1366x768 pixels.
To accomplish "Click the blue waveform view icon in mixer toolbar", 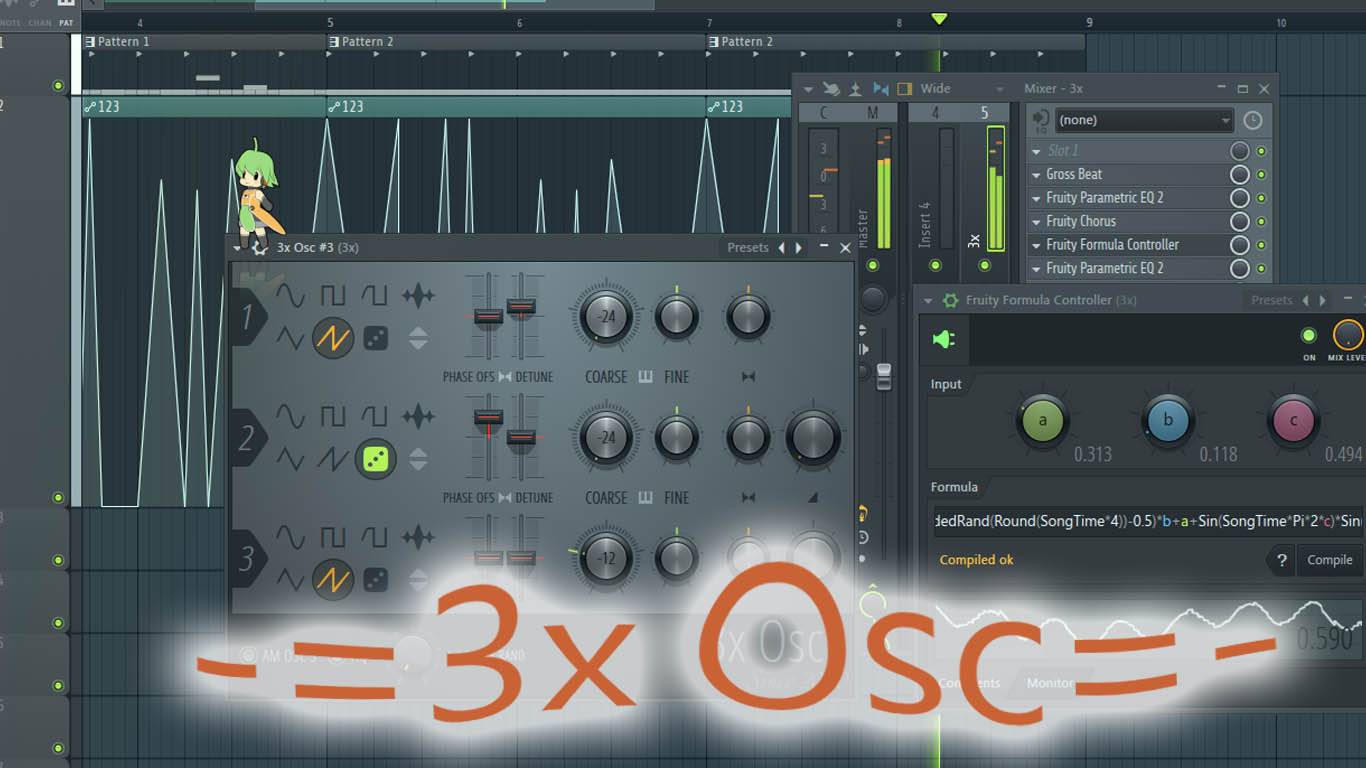I will (881, 89).
